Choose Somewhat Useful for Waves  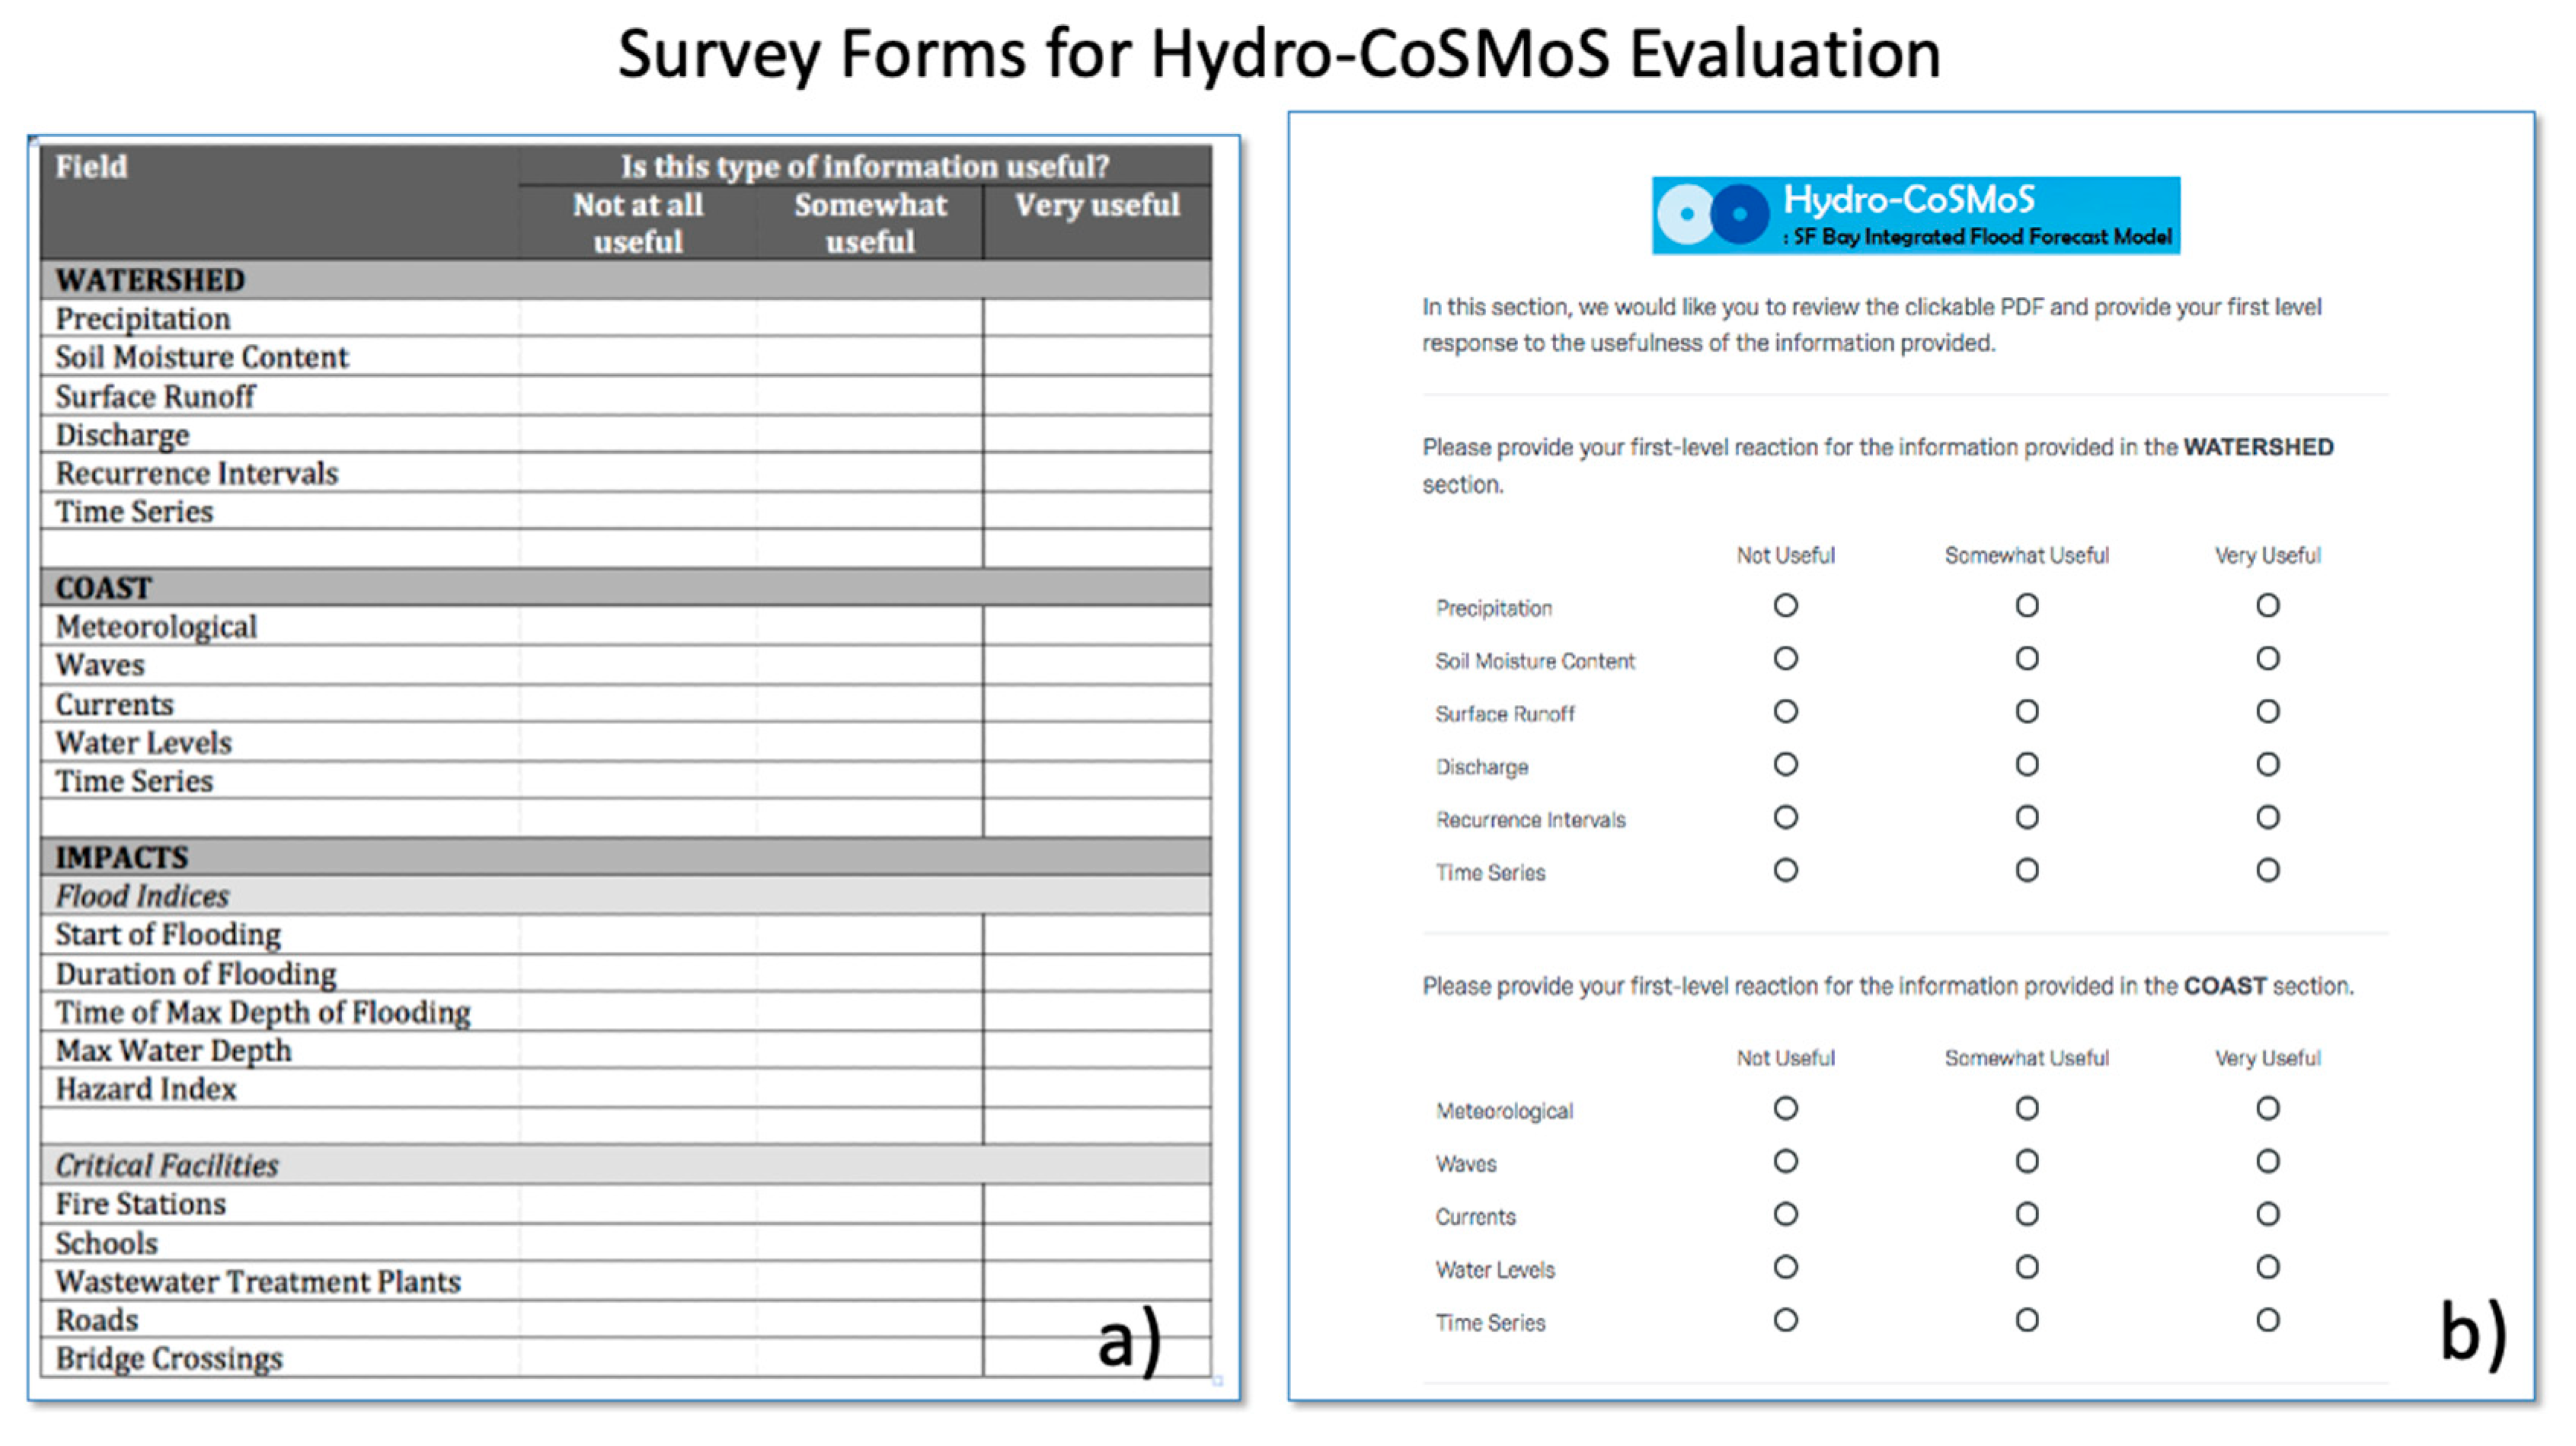[2026, 1161]
